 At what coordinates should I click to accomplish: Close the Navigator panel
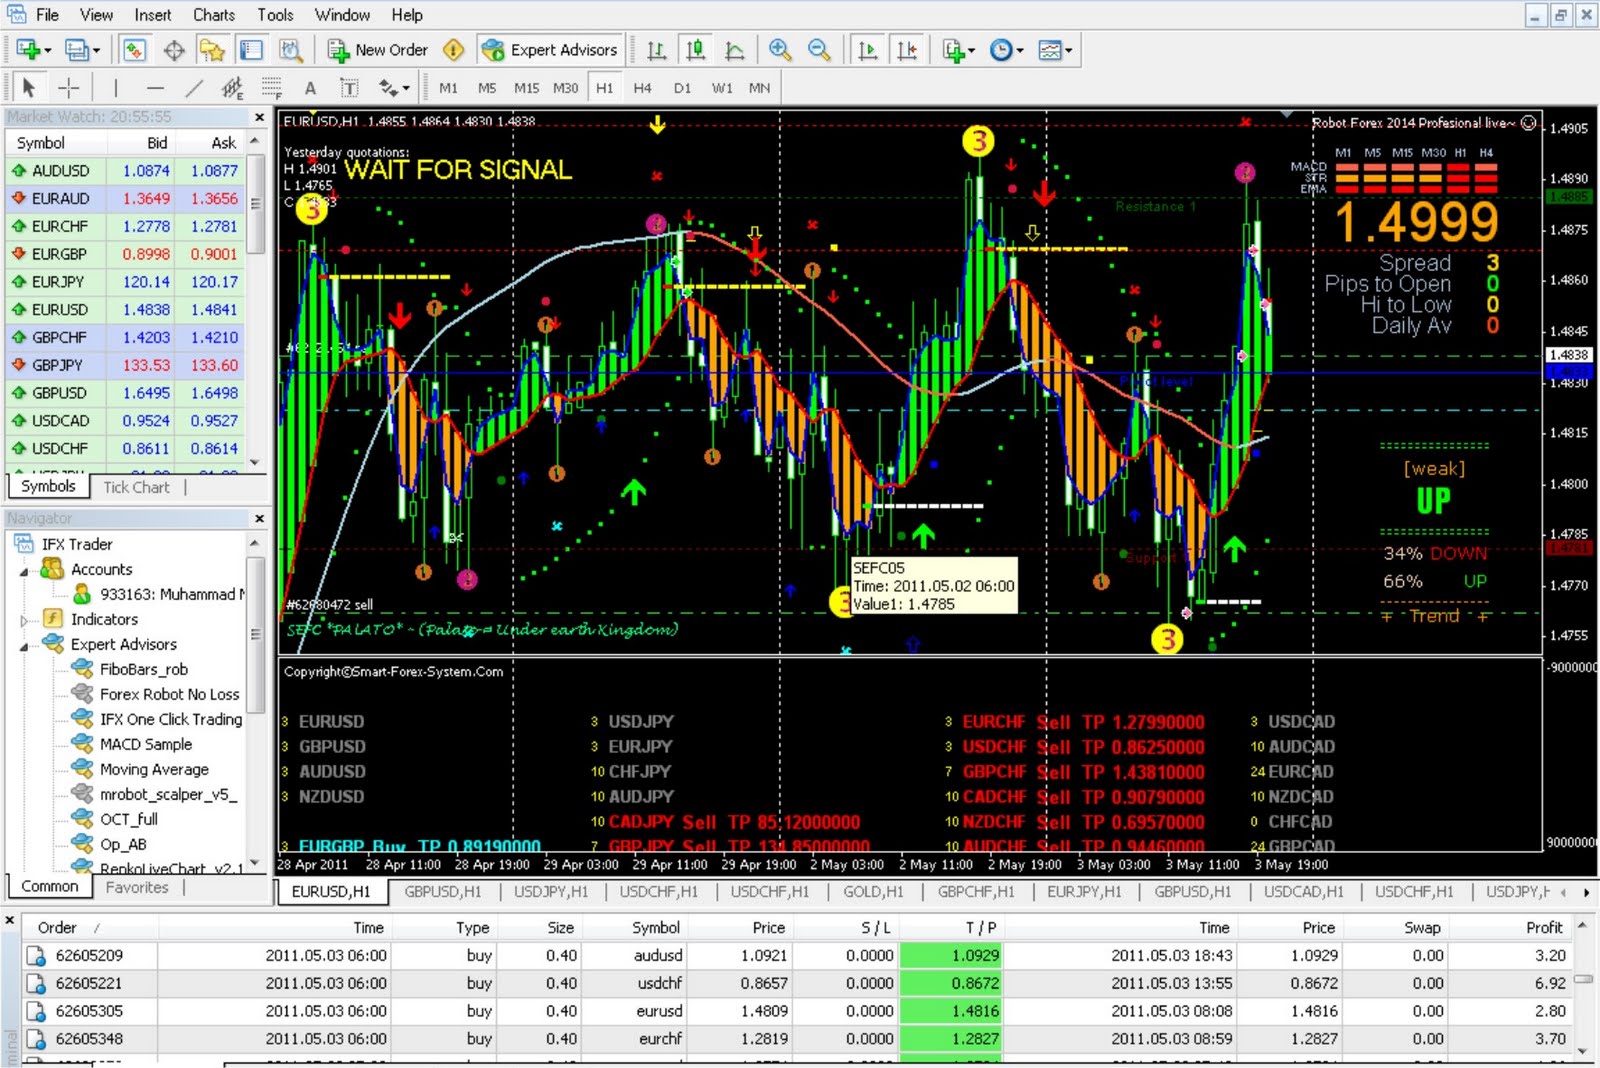259,518
